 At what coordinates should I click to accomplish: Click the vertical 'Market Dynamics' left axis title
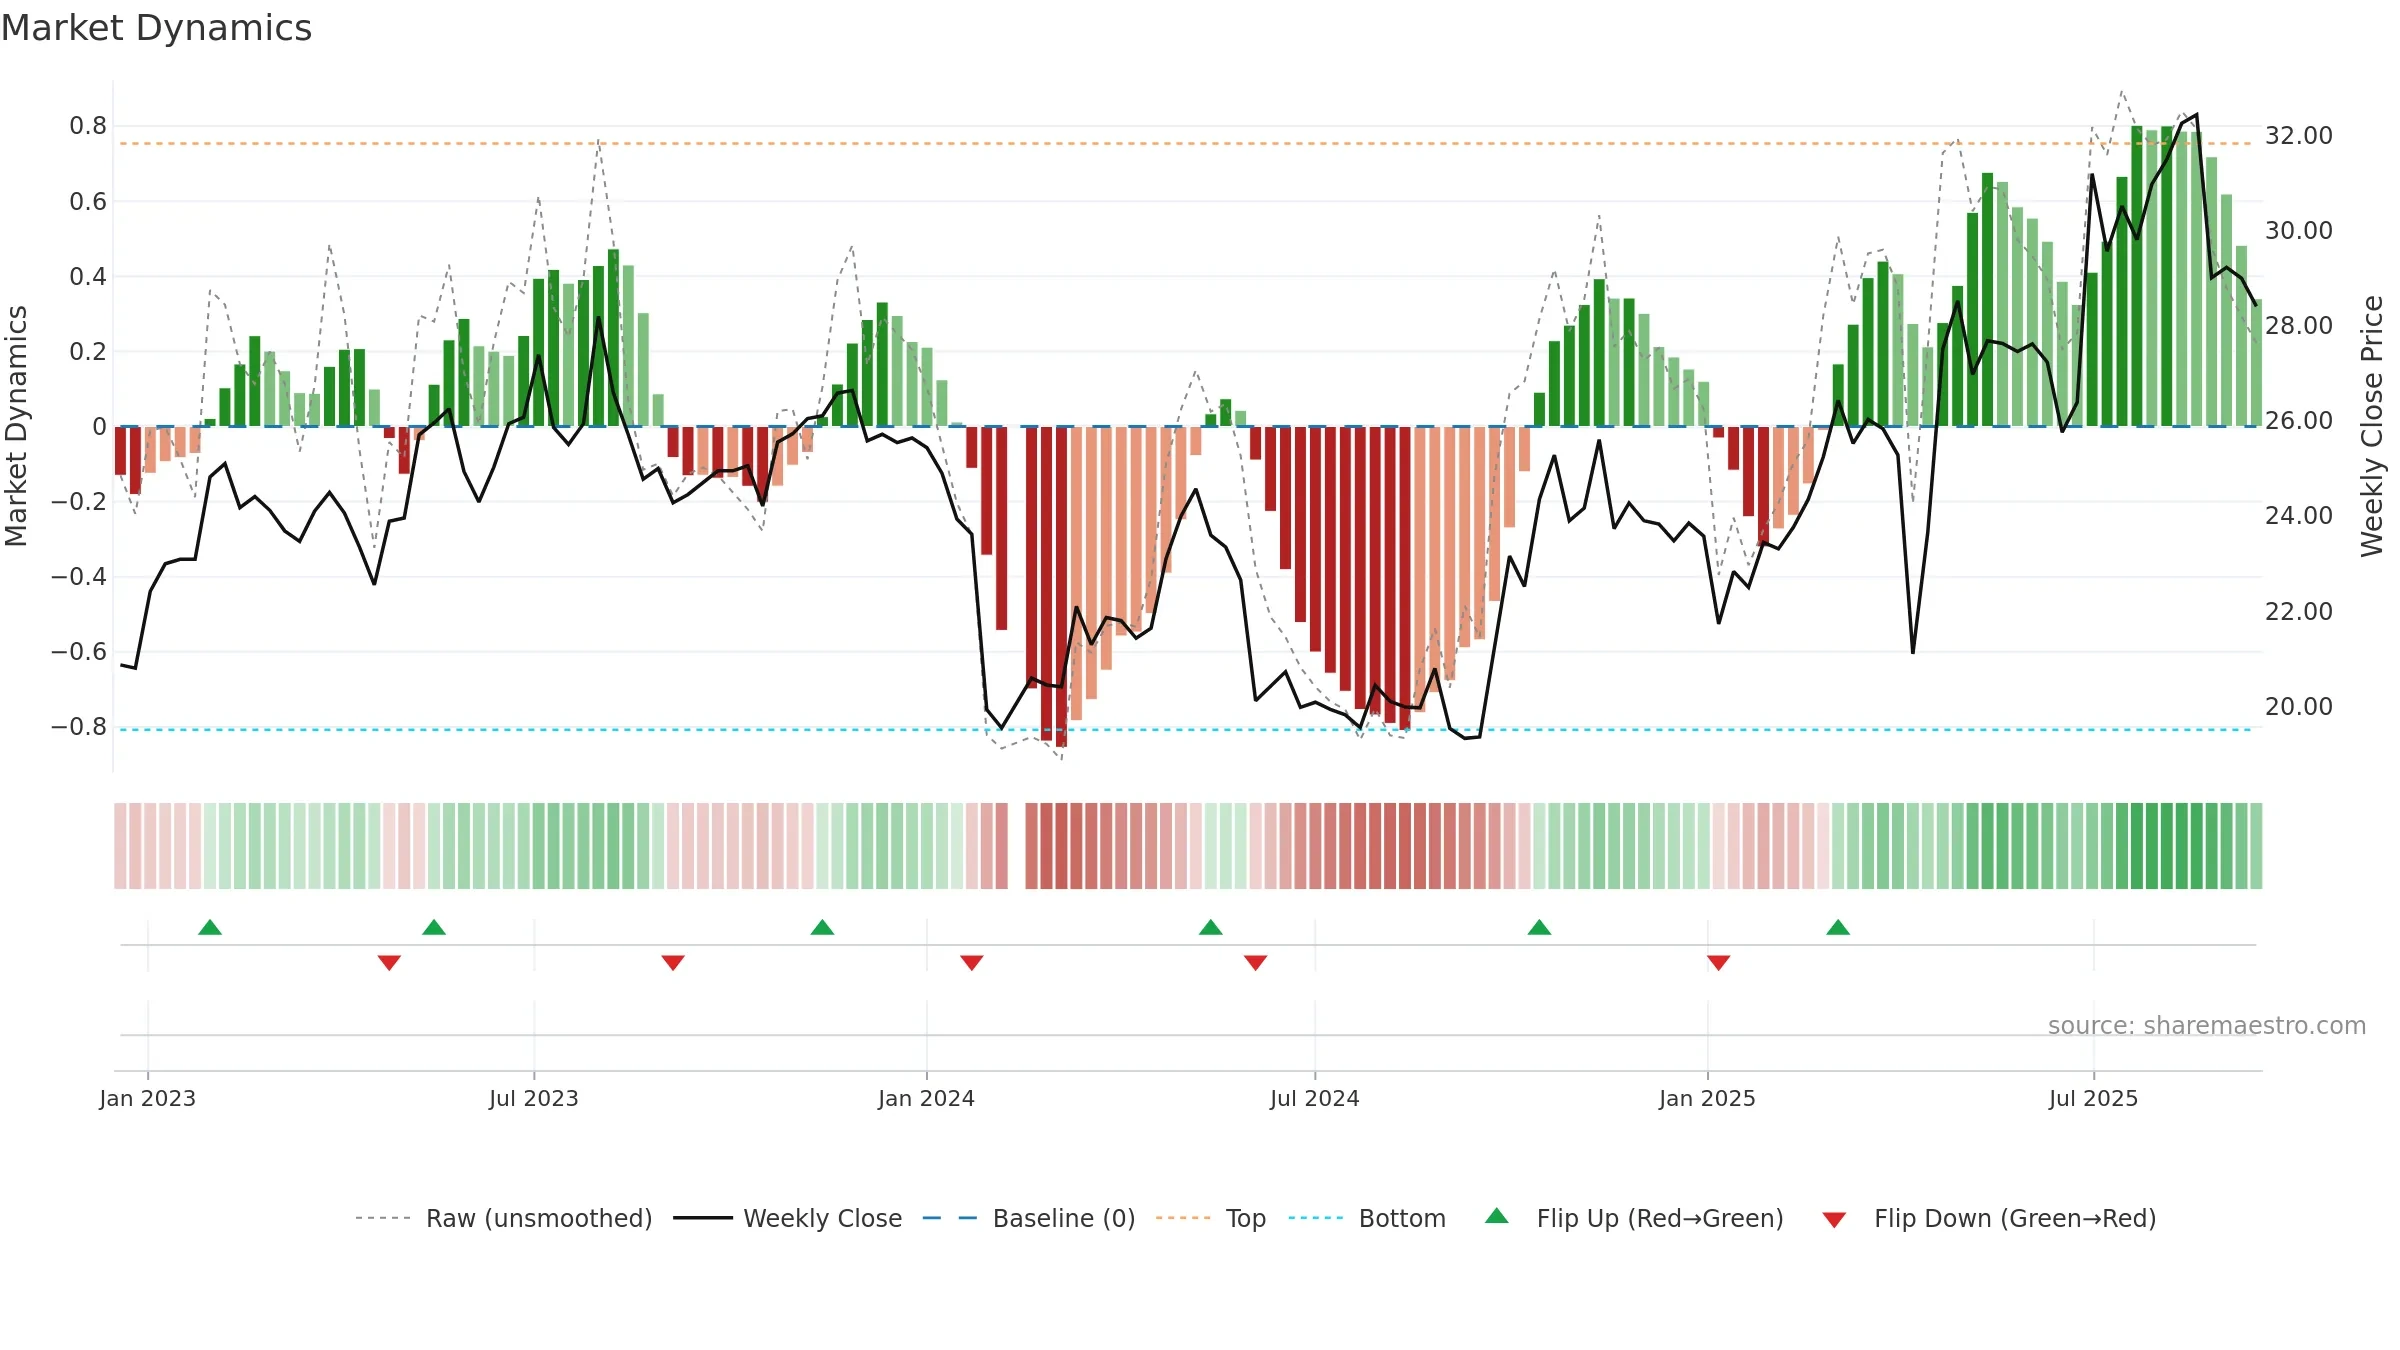tap(16, 426)
